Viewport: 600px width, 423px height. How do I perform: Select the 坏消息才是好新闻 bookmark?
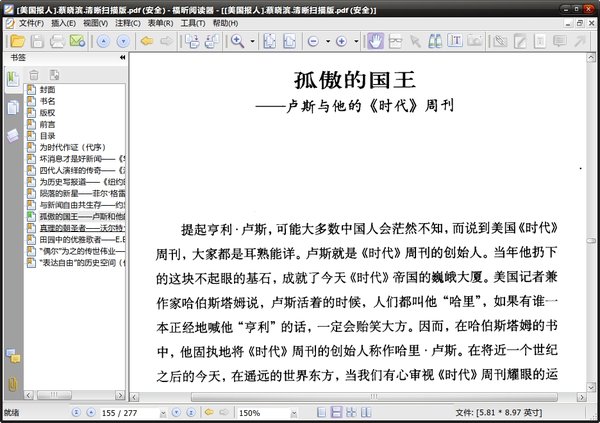pos(82,159)
